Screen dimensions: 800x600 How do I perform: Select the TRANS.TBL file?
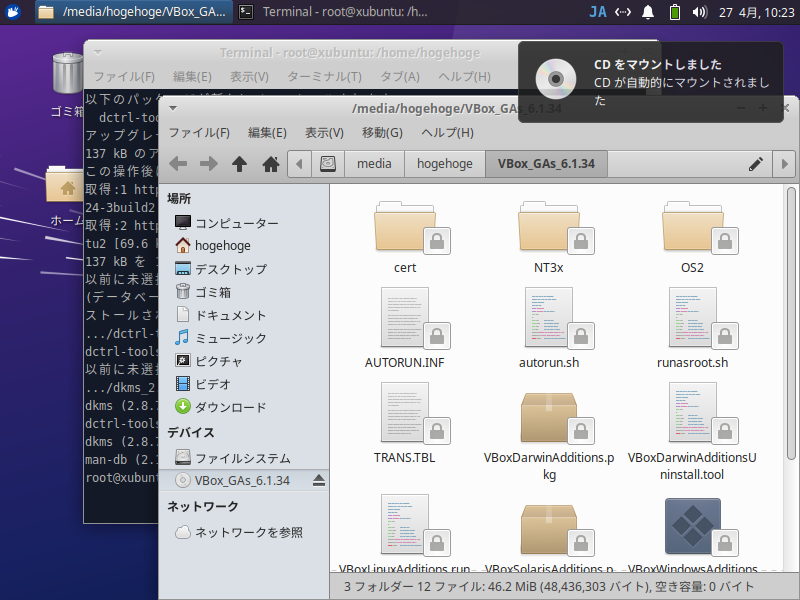click(405, 423)
